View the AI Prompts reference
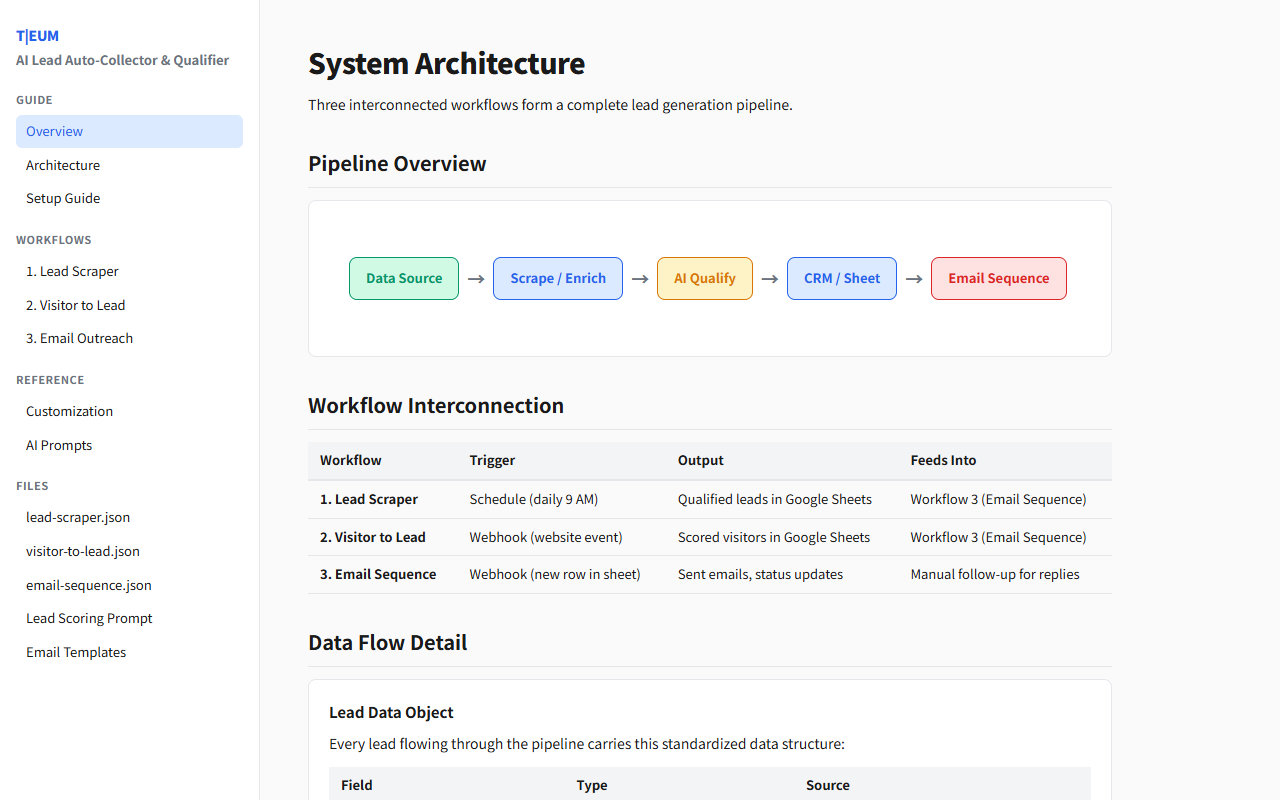This screenshot has height=800, width=1280. point(59,445)
